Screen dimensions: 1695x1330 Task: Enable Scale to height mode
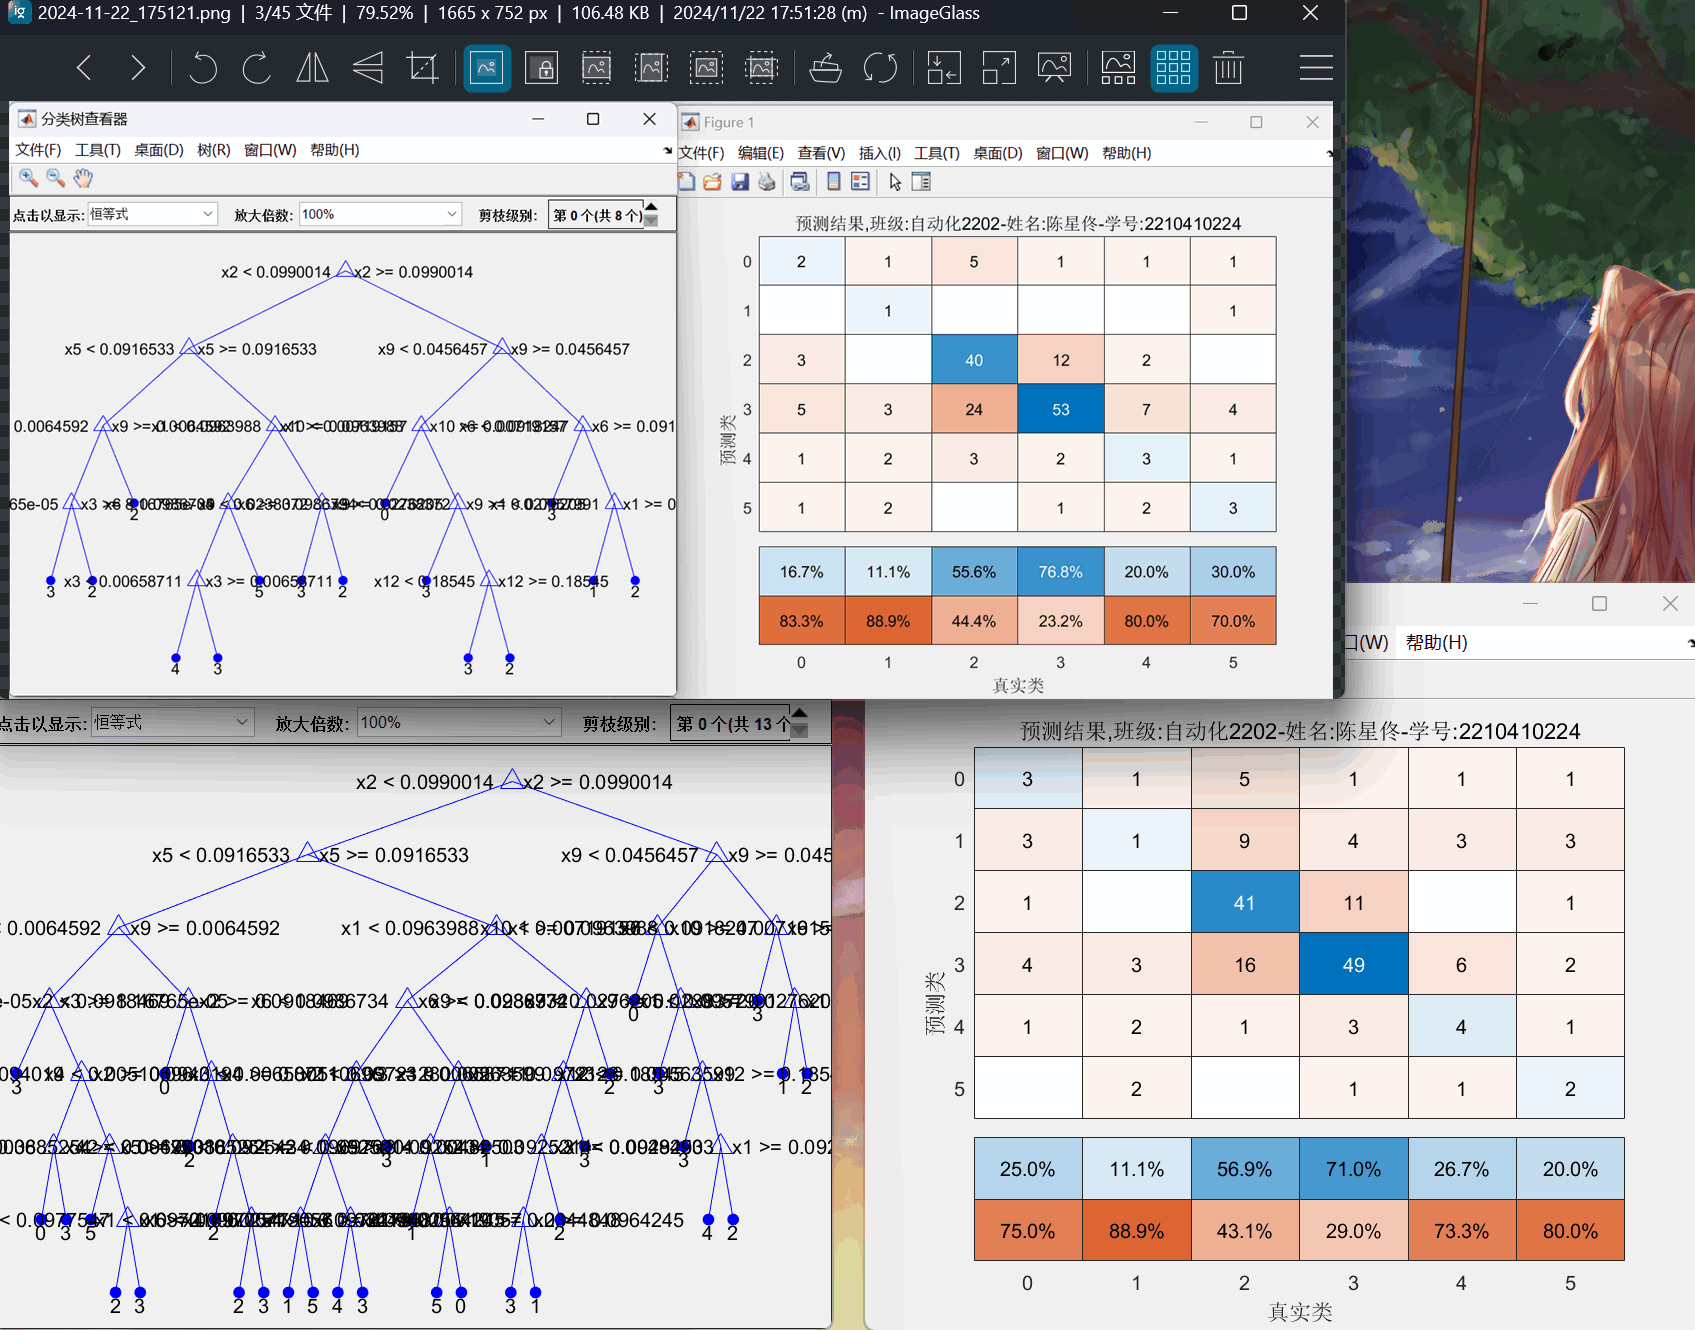tap(651, 68)
